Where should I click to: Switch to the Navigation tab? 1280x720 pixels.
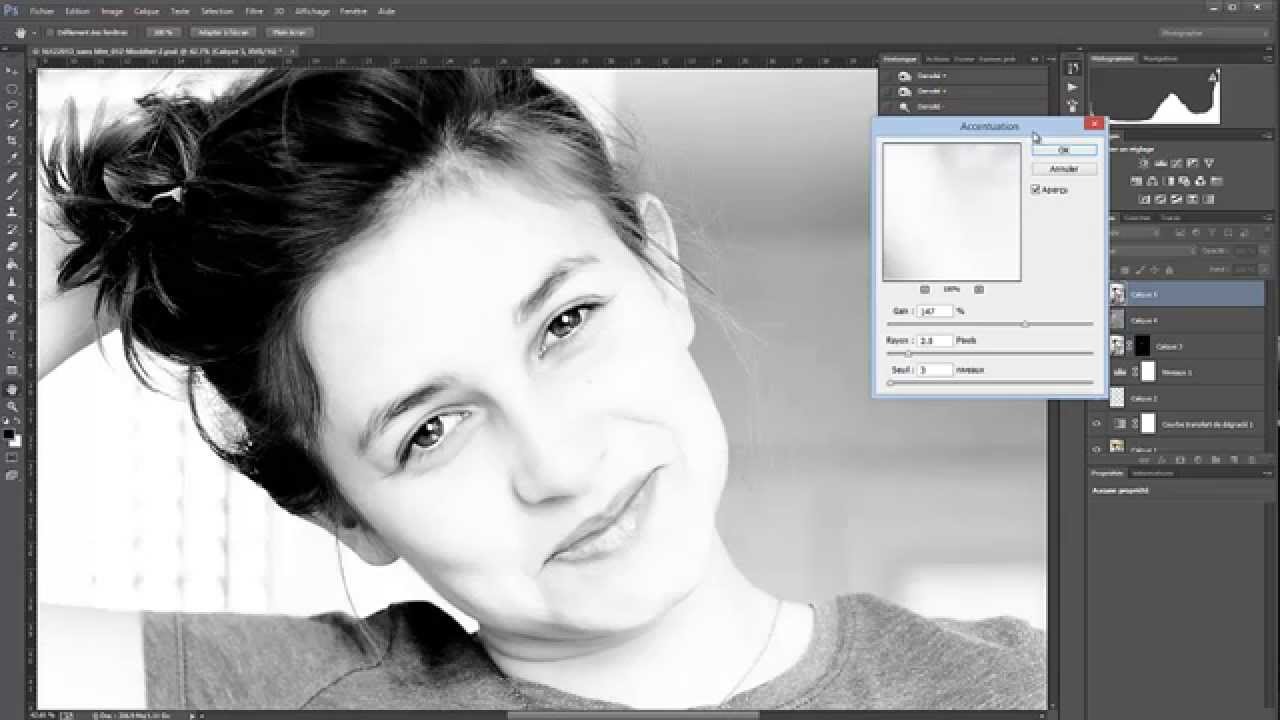1160,59
